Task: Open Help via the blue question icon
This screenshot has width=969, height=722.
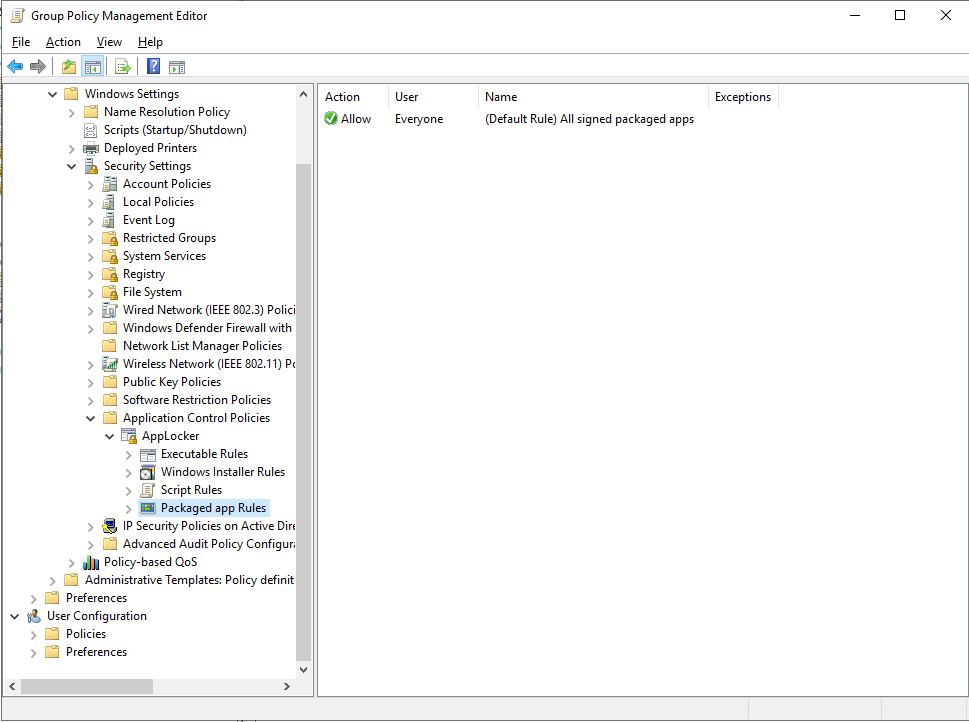Action: pos(153,66)
